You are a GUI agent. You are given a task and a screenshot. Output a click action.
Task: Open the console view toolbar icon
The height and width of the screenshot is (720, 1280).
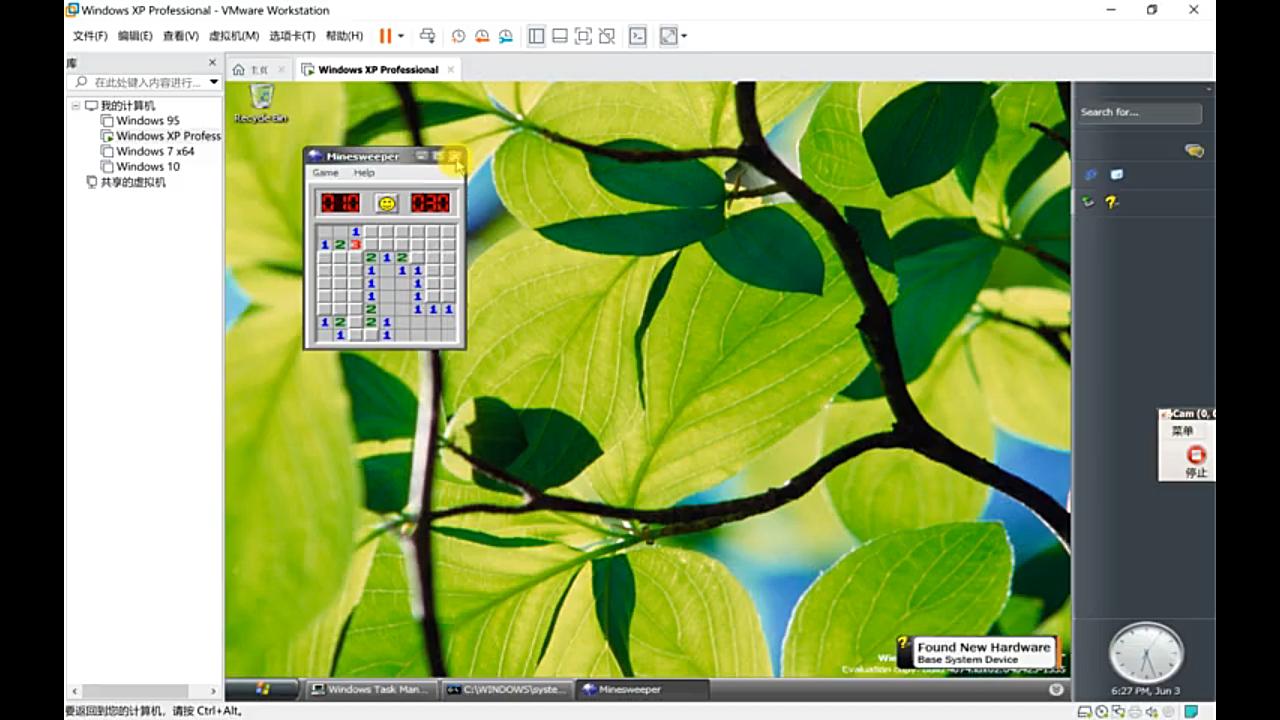[637, 36]
